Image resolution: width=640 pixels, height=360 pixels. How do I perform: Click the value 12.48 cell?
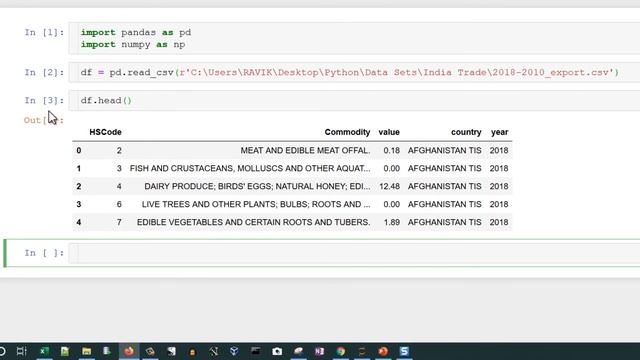click(389, 187)
